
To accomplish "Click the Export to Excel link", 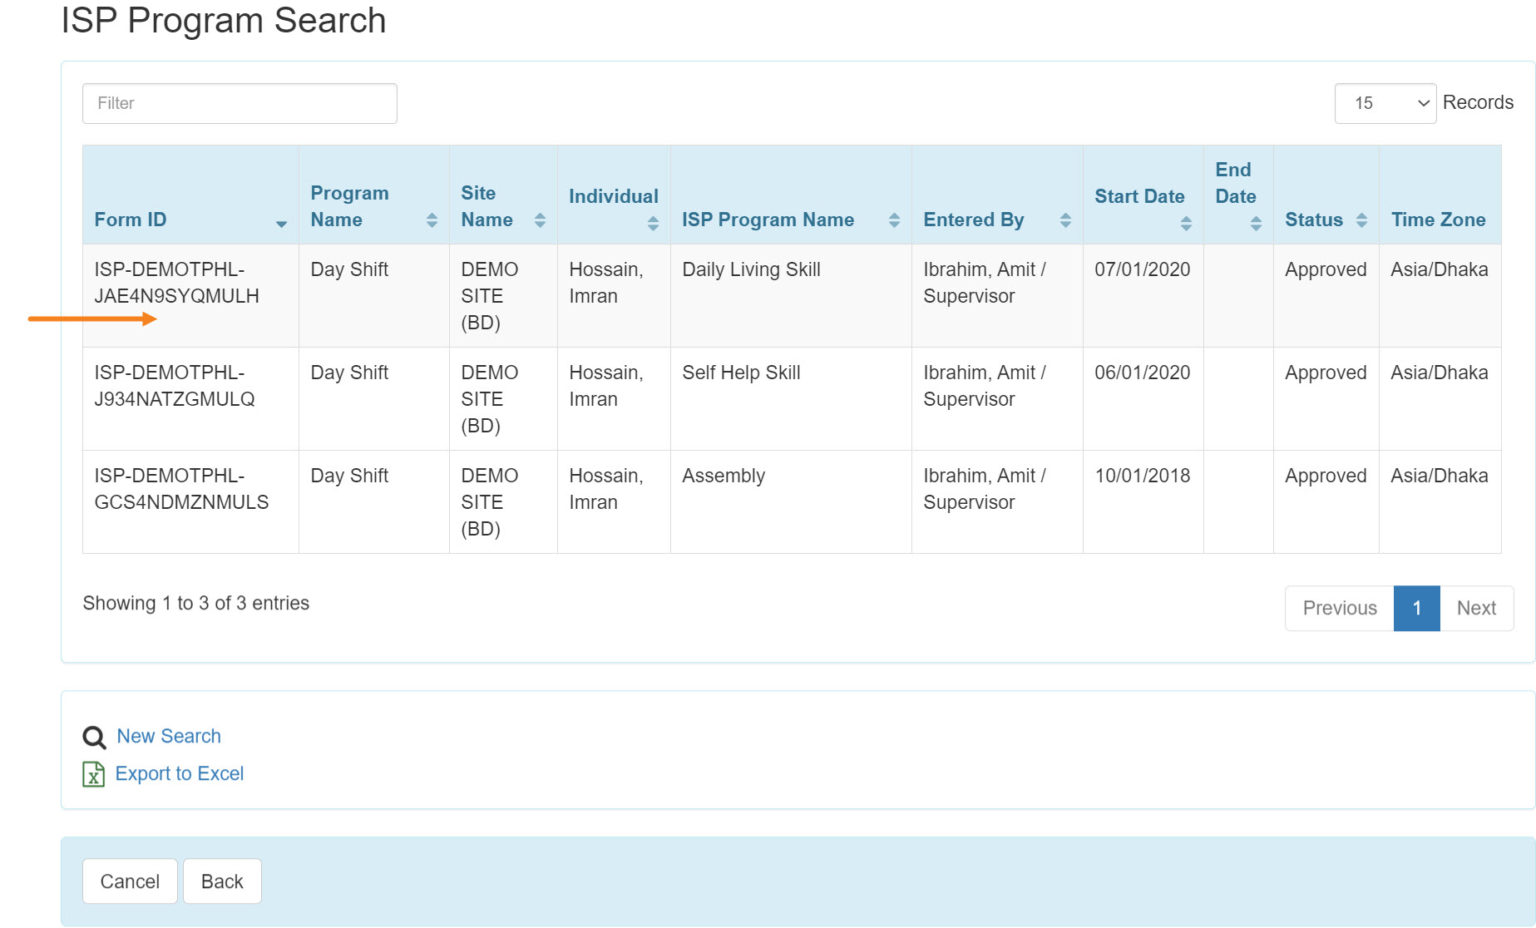I will click(179, 773).
